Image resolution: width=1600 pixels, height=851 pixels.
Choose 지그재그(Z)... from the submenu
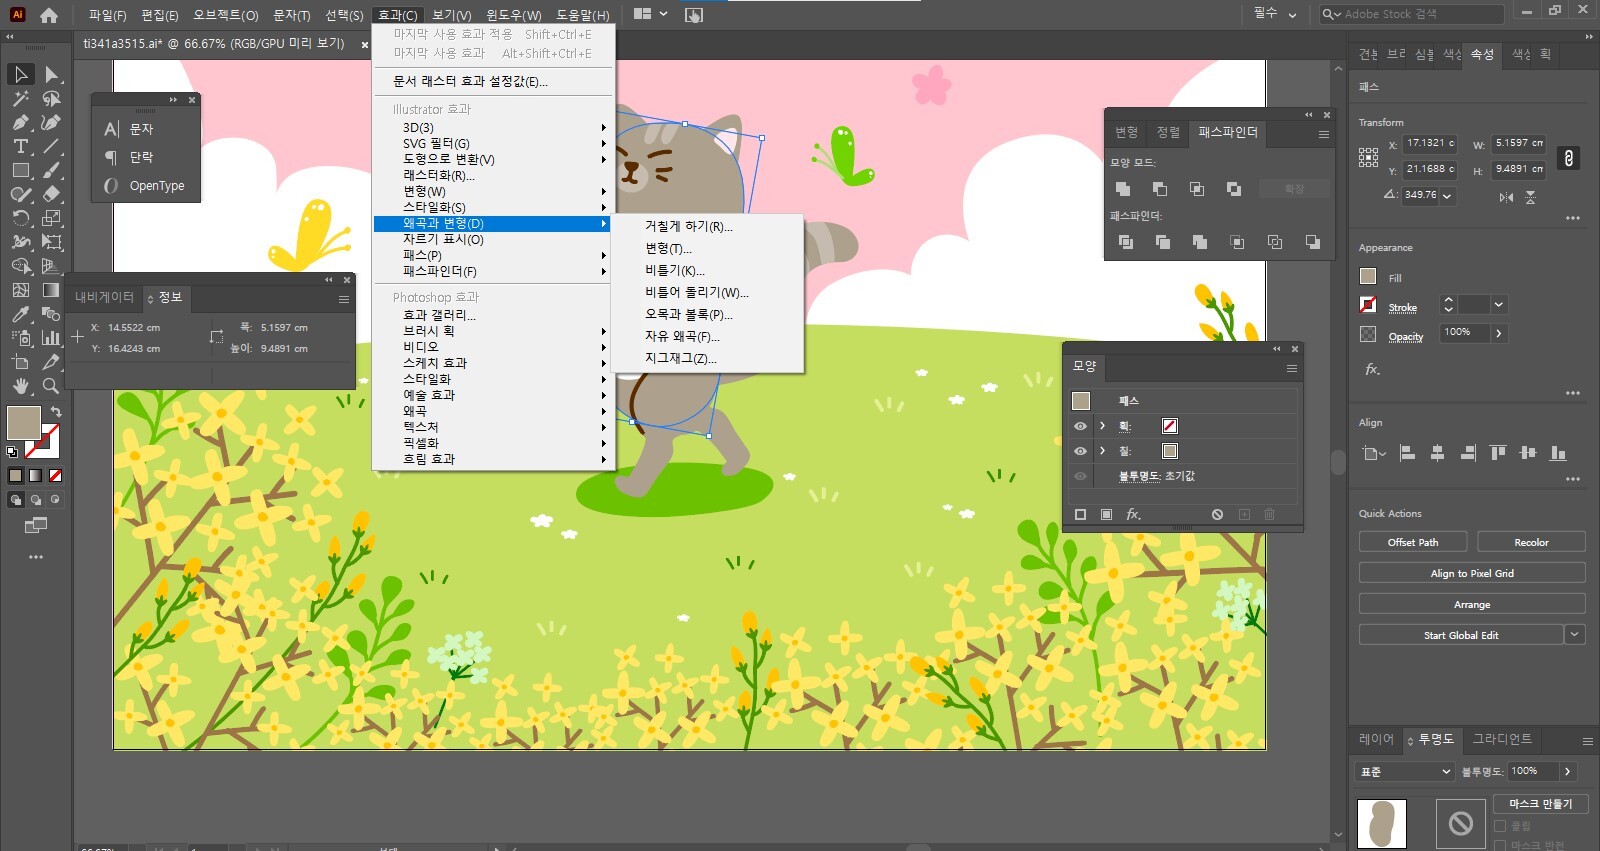(x=680, y=359)
